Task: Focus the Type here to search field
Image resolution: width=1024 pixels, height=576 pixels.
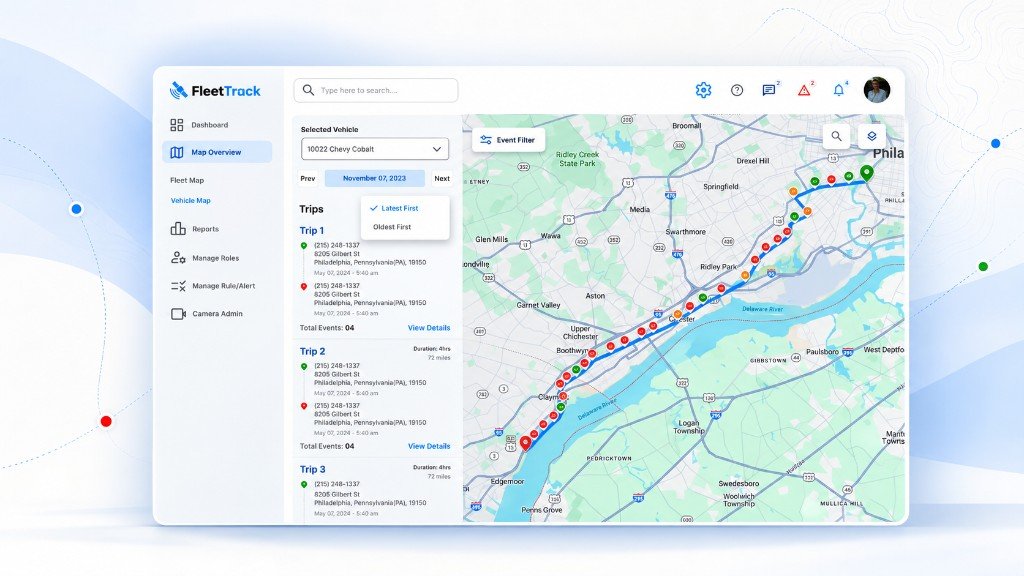Action: coord(376,90)
